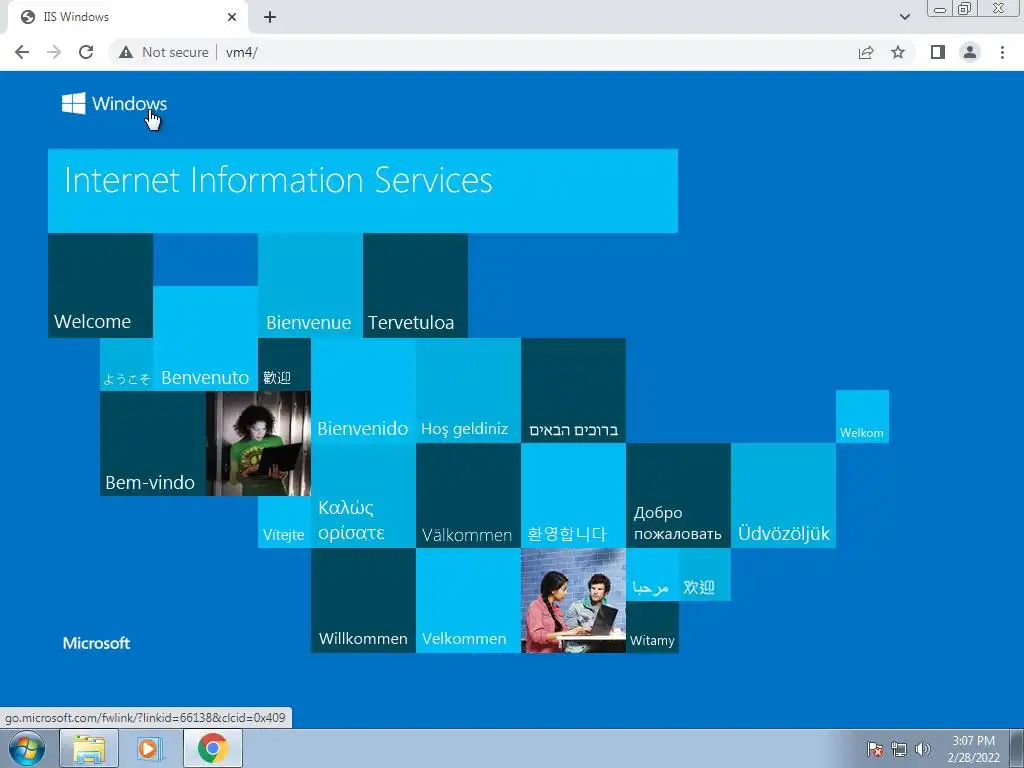This screenshot has width=1024, height=768.
Task: Click the Välkommen tile
Action: [468, 496]
